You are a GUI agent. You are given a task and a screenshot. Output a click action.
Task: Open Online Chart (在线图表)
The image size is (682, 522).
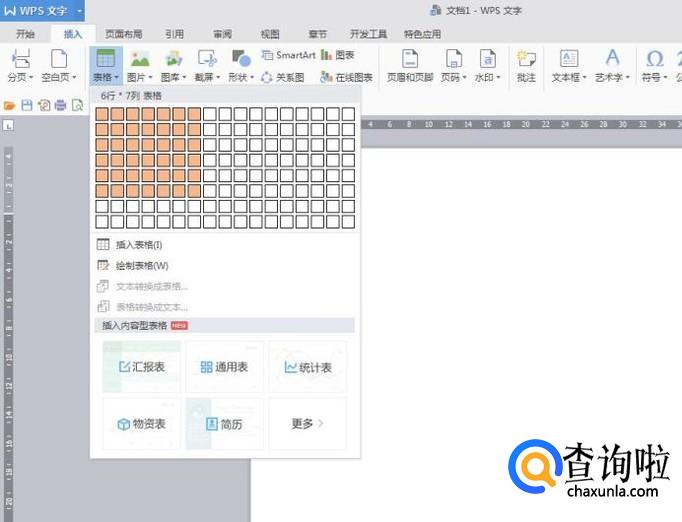(346, 77)
